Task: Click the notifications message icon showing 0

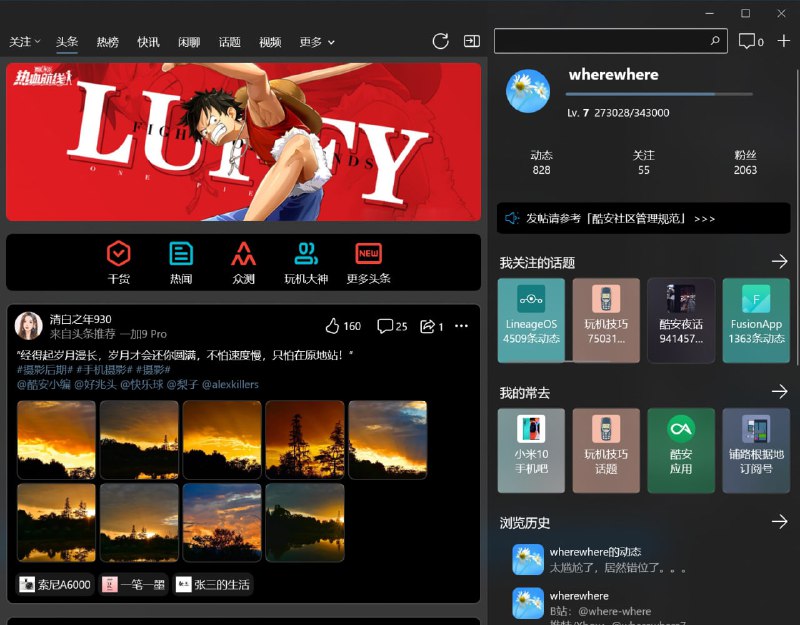Action: pyautogui.click(x=749, y=41)
